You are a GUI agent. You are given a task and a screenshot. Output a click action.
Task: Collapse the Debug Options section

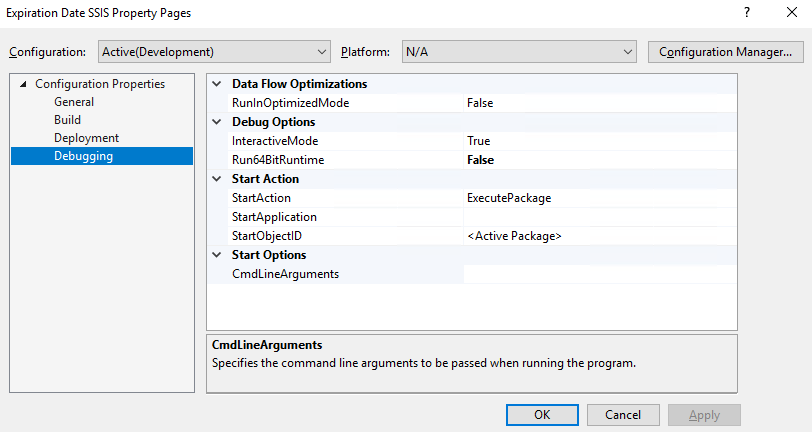(x=217, y=122)
